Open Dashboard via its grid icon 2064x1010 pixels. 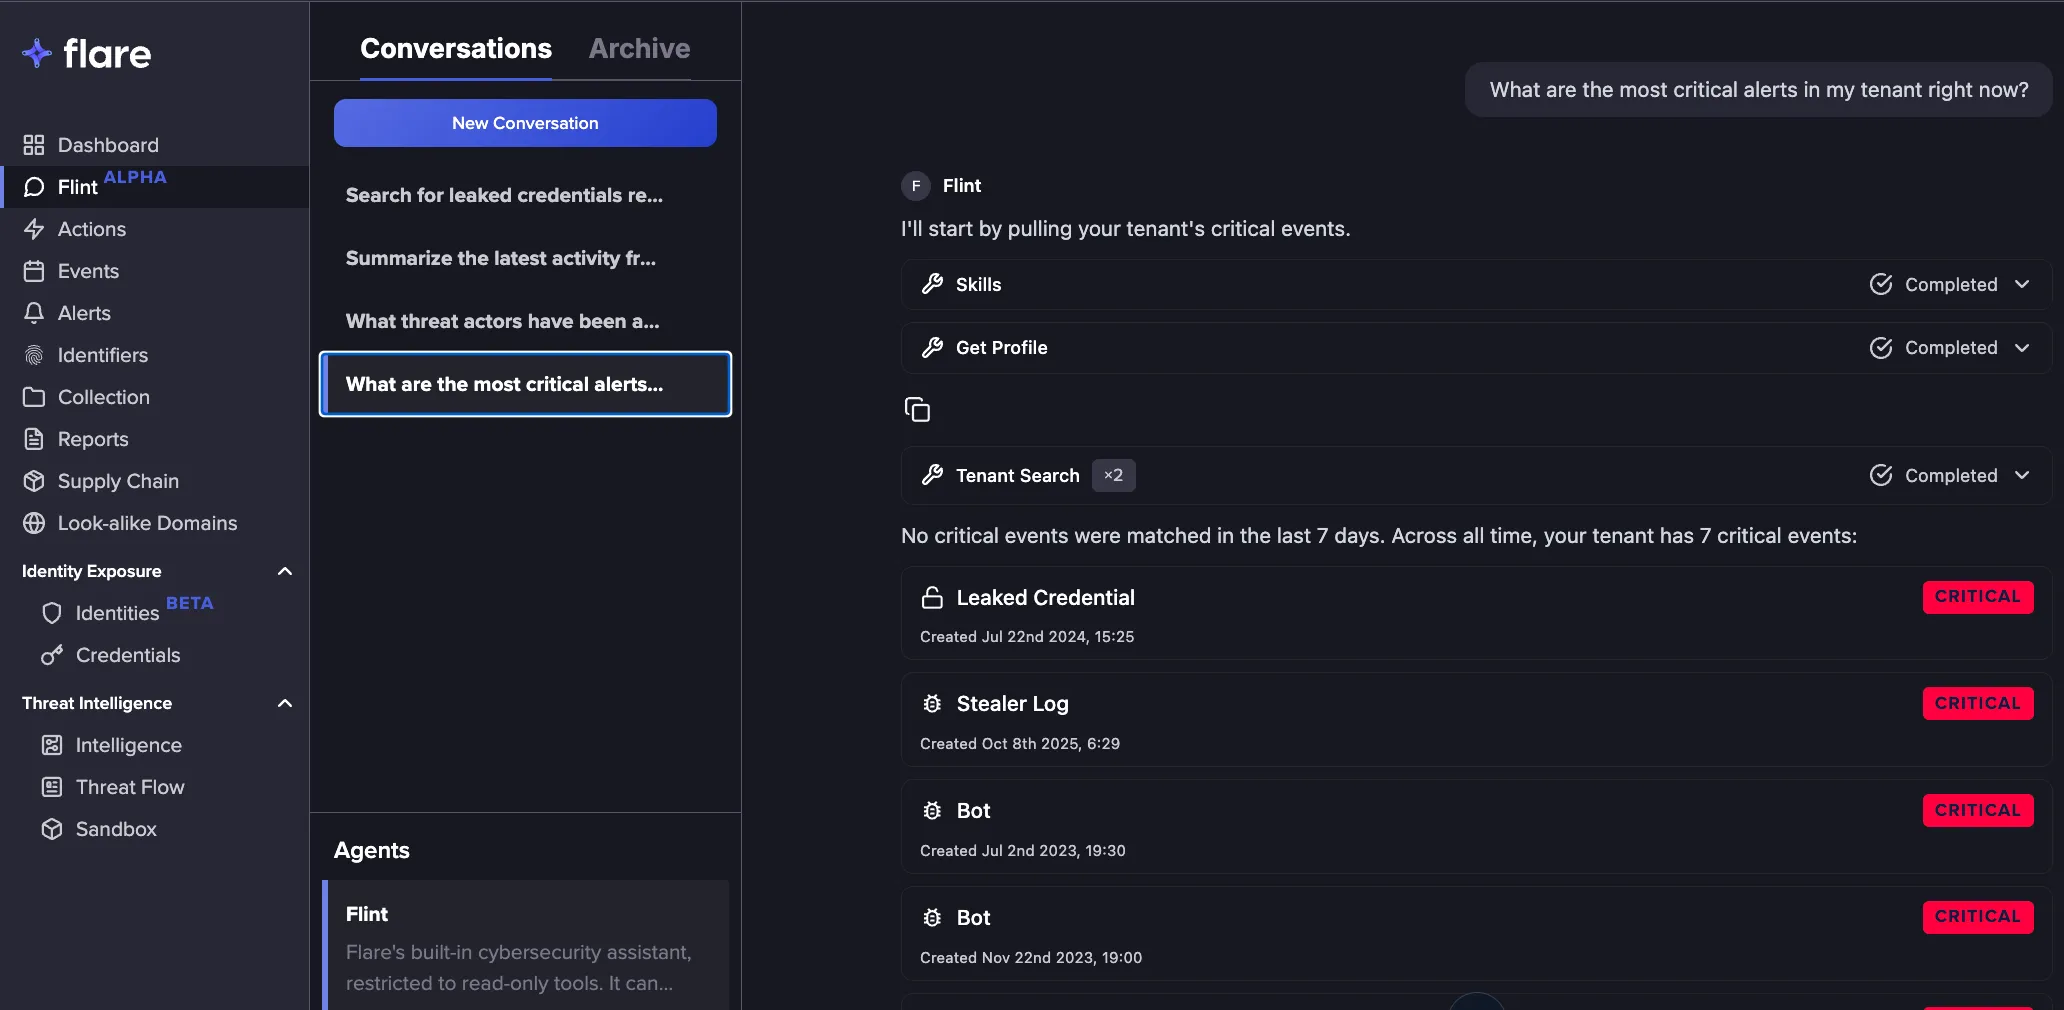[x=34, y=145]
